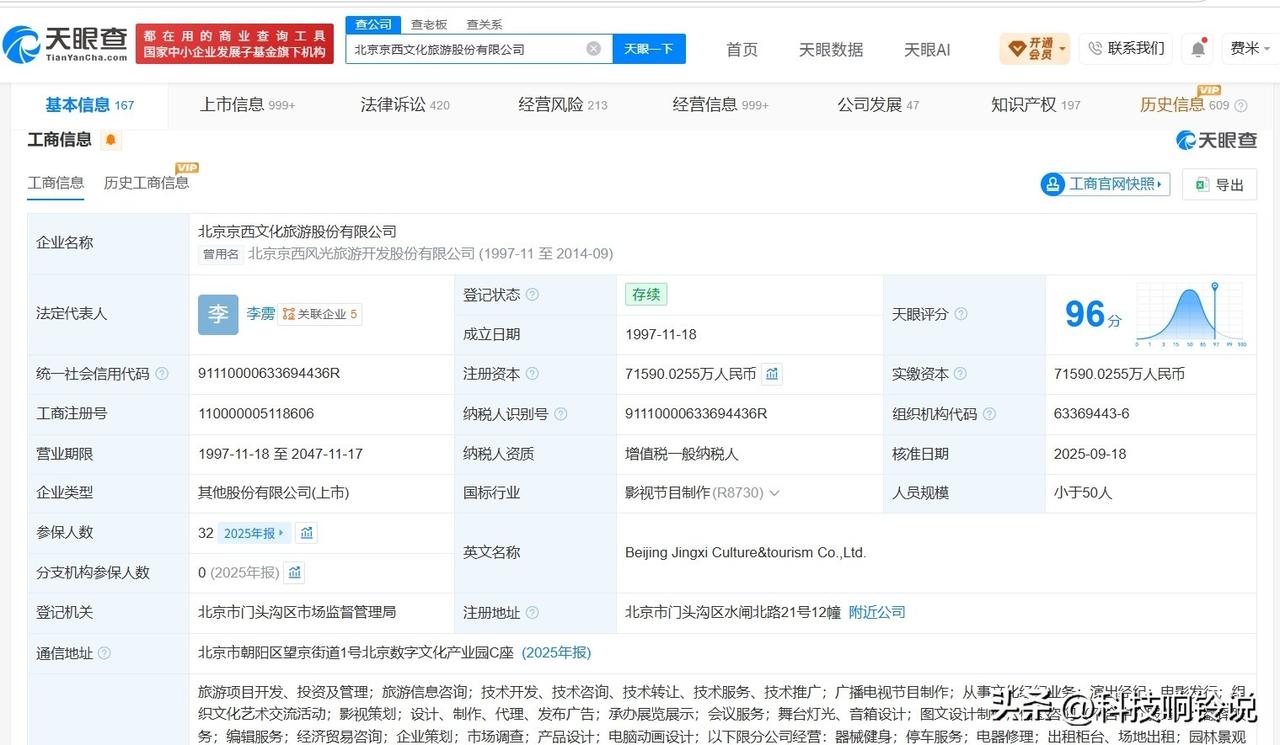Click 北京市门头沟区市场监督管理局 value
Image resolution: width=1280 pixels, height=745 pixels.
coord(297,612)
